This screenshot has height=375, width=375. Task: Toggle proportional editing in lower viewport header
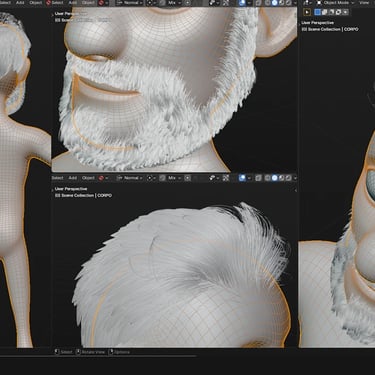(188, 178)
